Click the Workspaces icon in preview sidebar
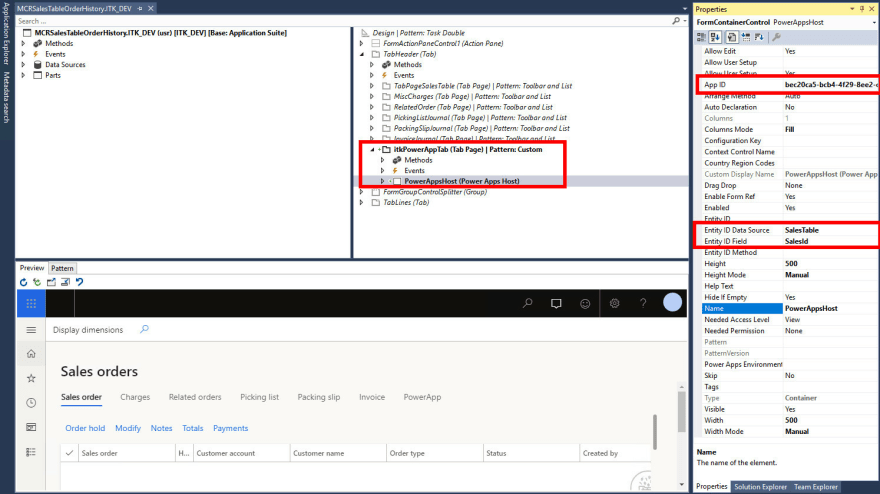880x494 pixels. click(31, 427)
